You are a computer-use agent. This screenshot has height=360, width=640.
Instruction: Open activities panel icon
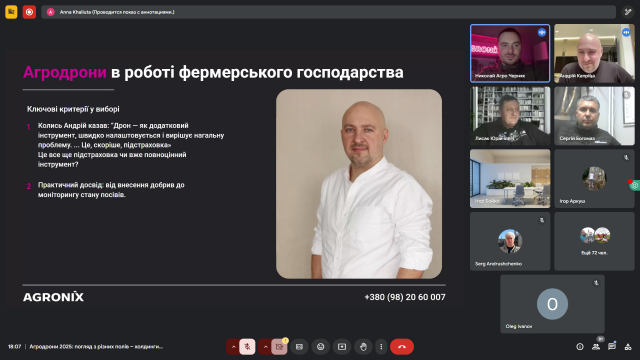point(628,347)
